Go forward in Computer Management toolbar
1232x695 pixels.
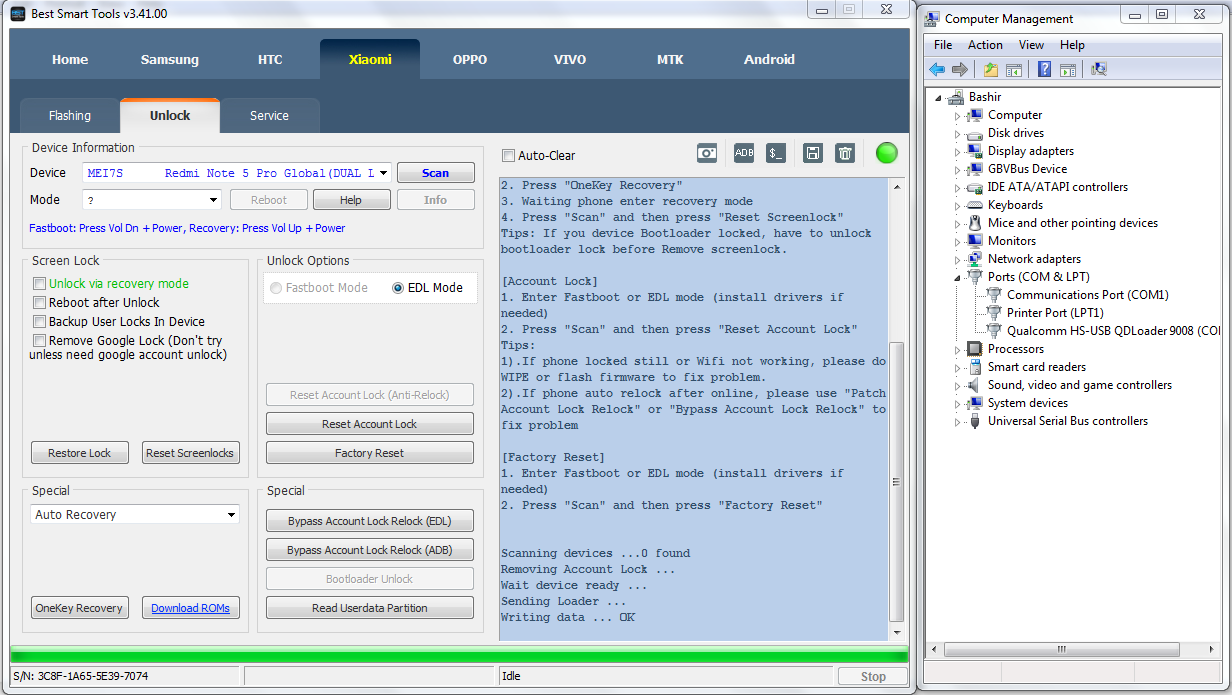(x=960, y=69)
